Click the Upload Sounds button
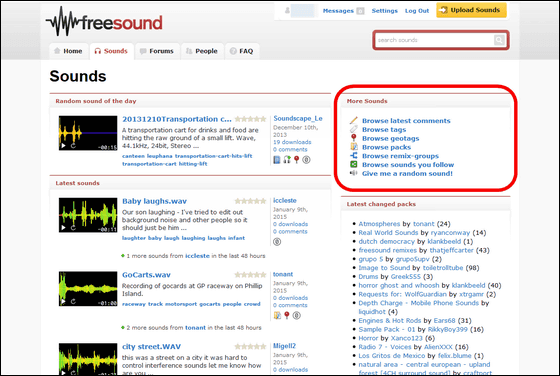Screen dimensions: 560x376 click(x=471, y=10)
